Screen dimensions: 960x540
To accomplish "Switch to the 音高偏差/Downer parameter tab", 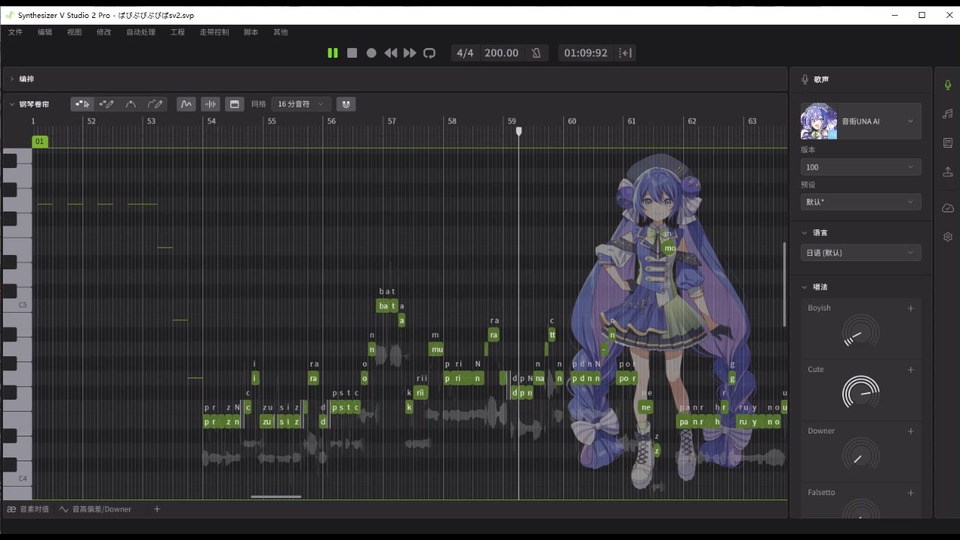I will [x=96, y=509].
